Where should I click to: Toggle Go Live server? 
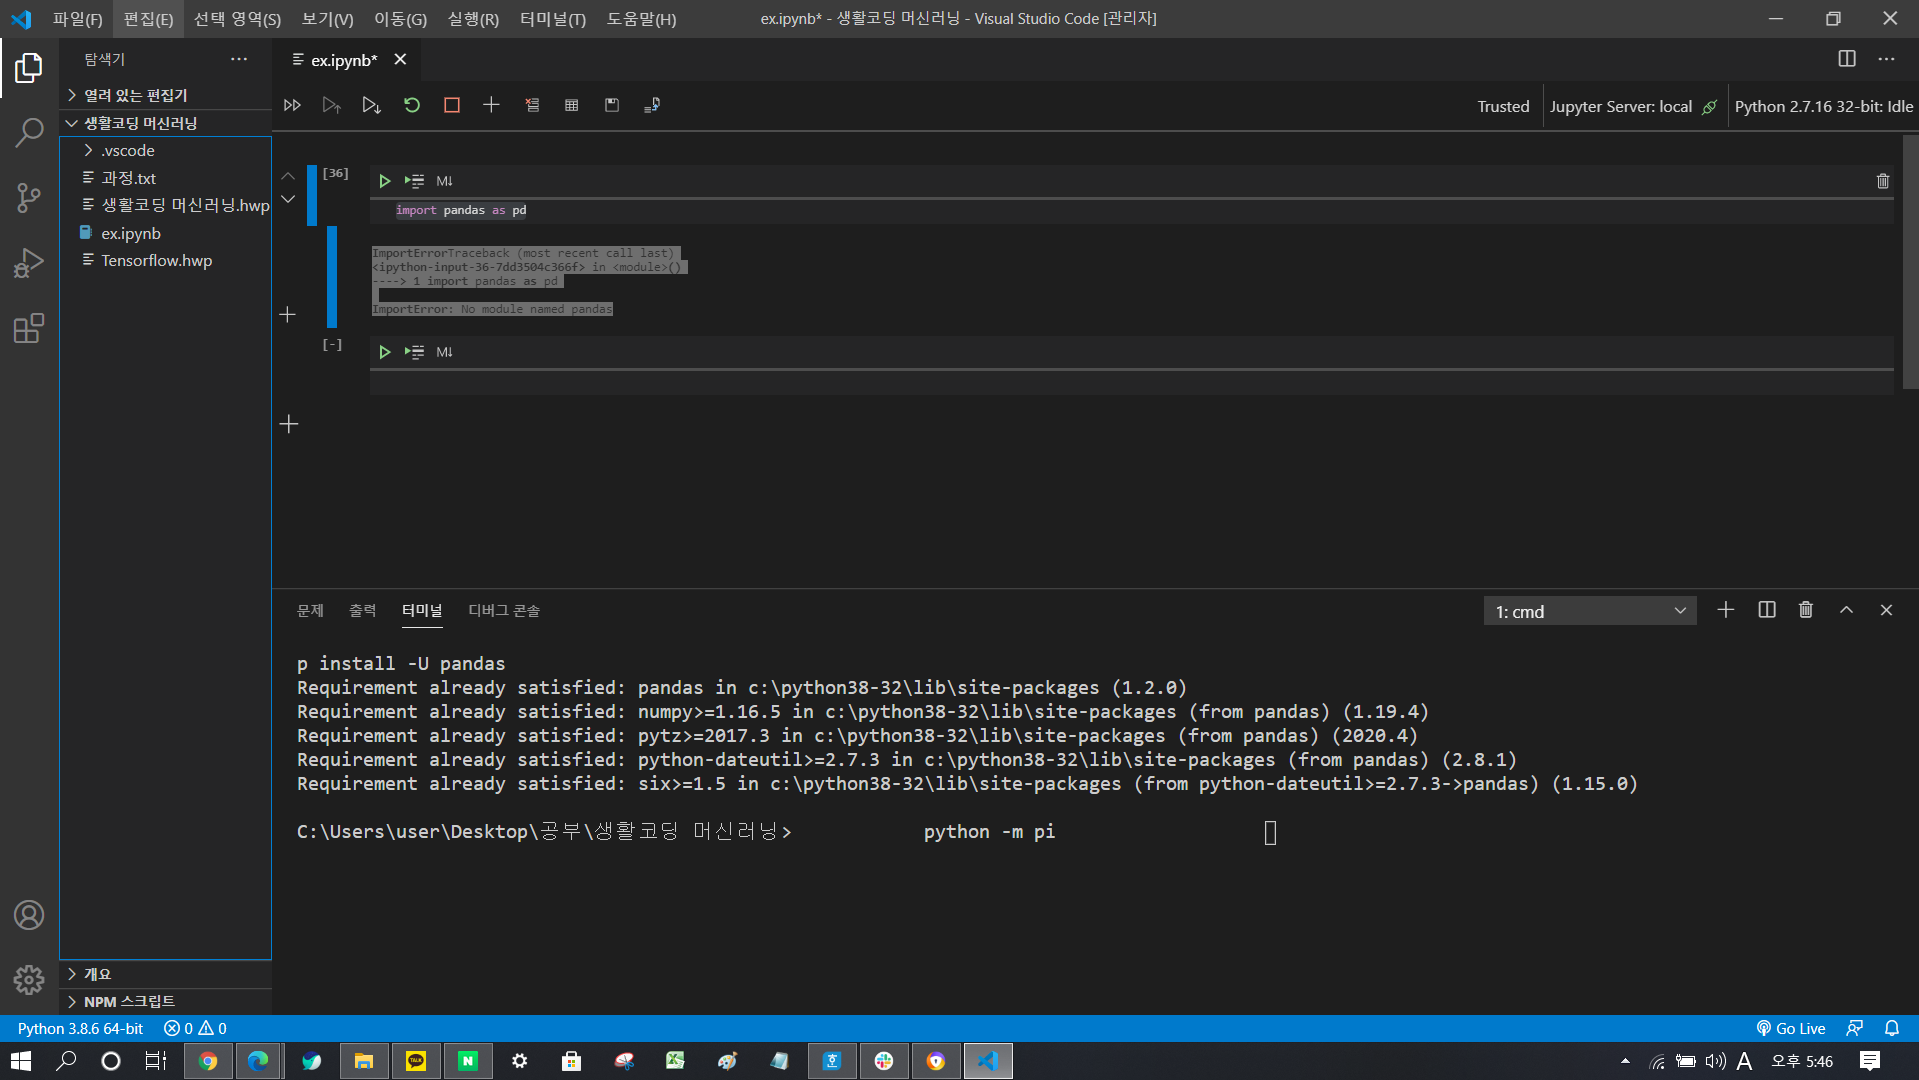pyautogui.click(x=1791, y=1028)
